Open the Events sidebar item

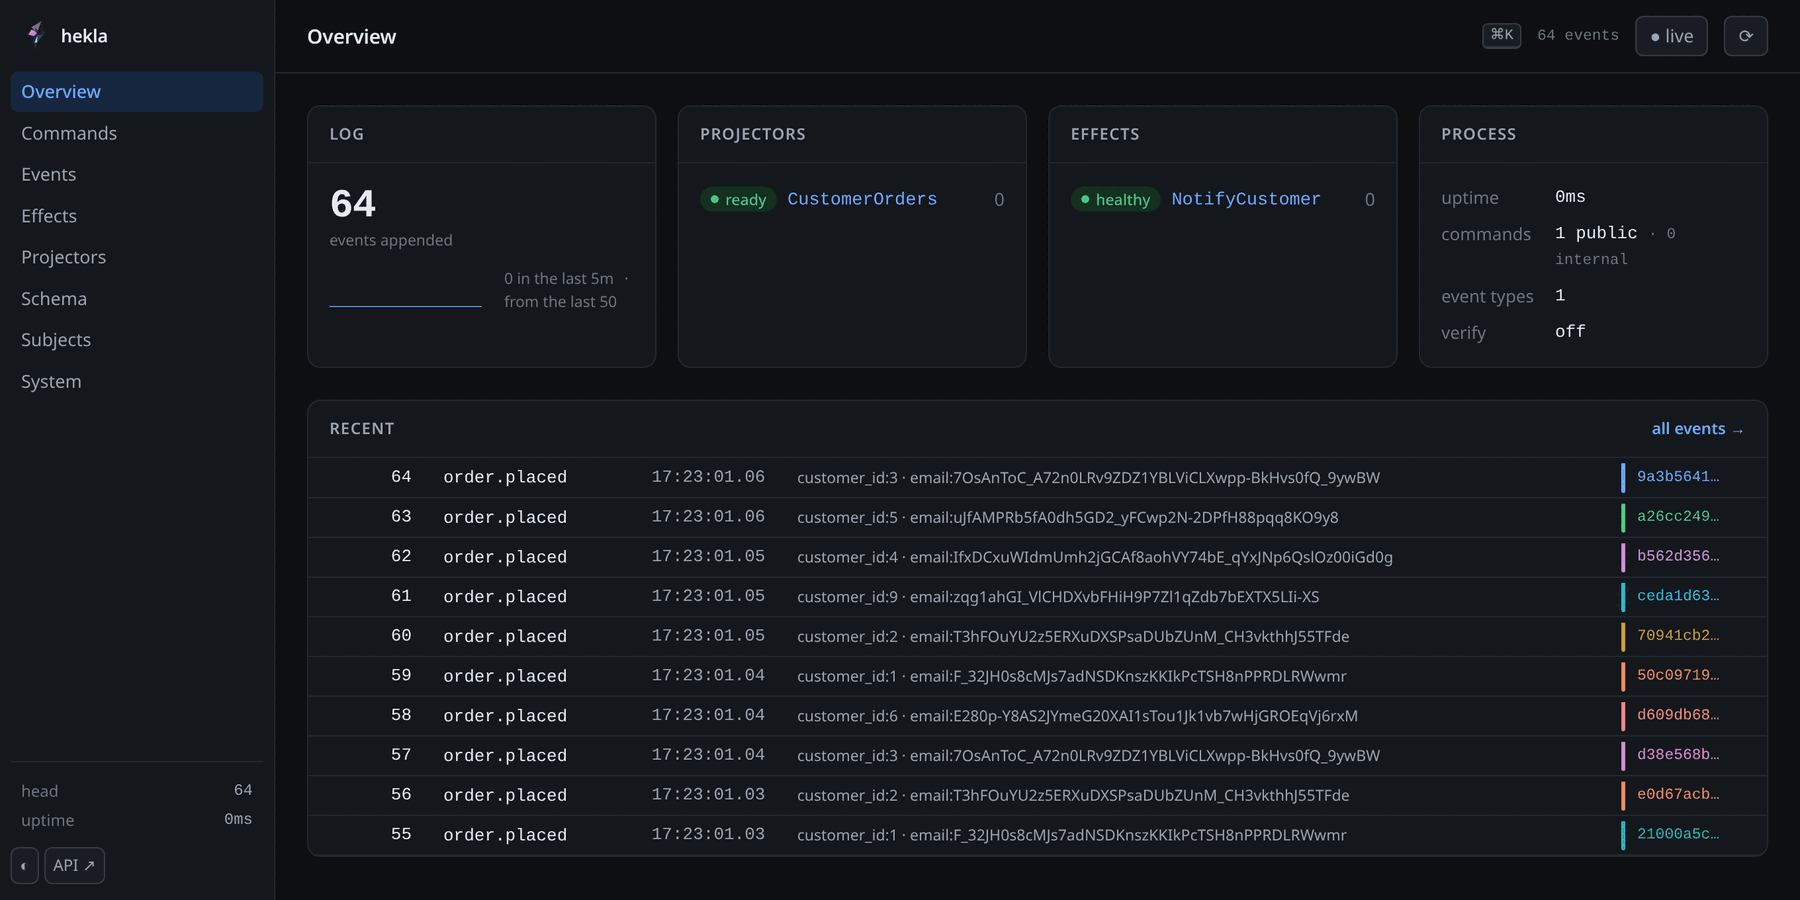click(x=137, y=174)
